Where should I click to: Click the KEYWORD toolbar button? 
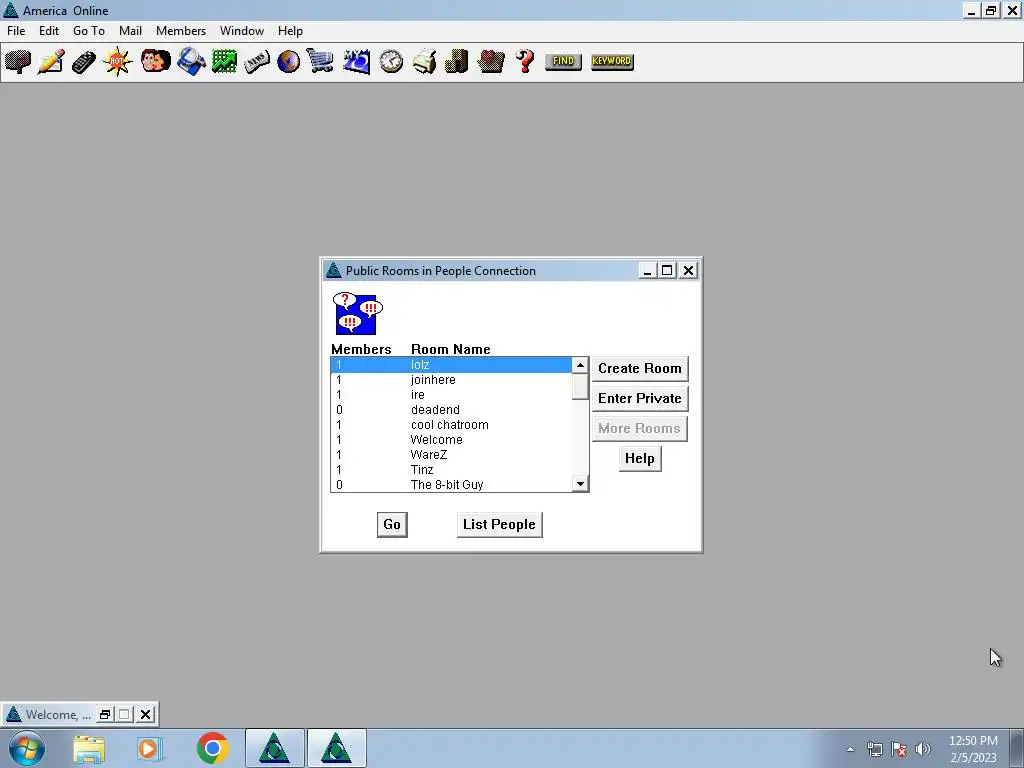[612, 61]
